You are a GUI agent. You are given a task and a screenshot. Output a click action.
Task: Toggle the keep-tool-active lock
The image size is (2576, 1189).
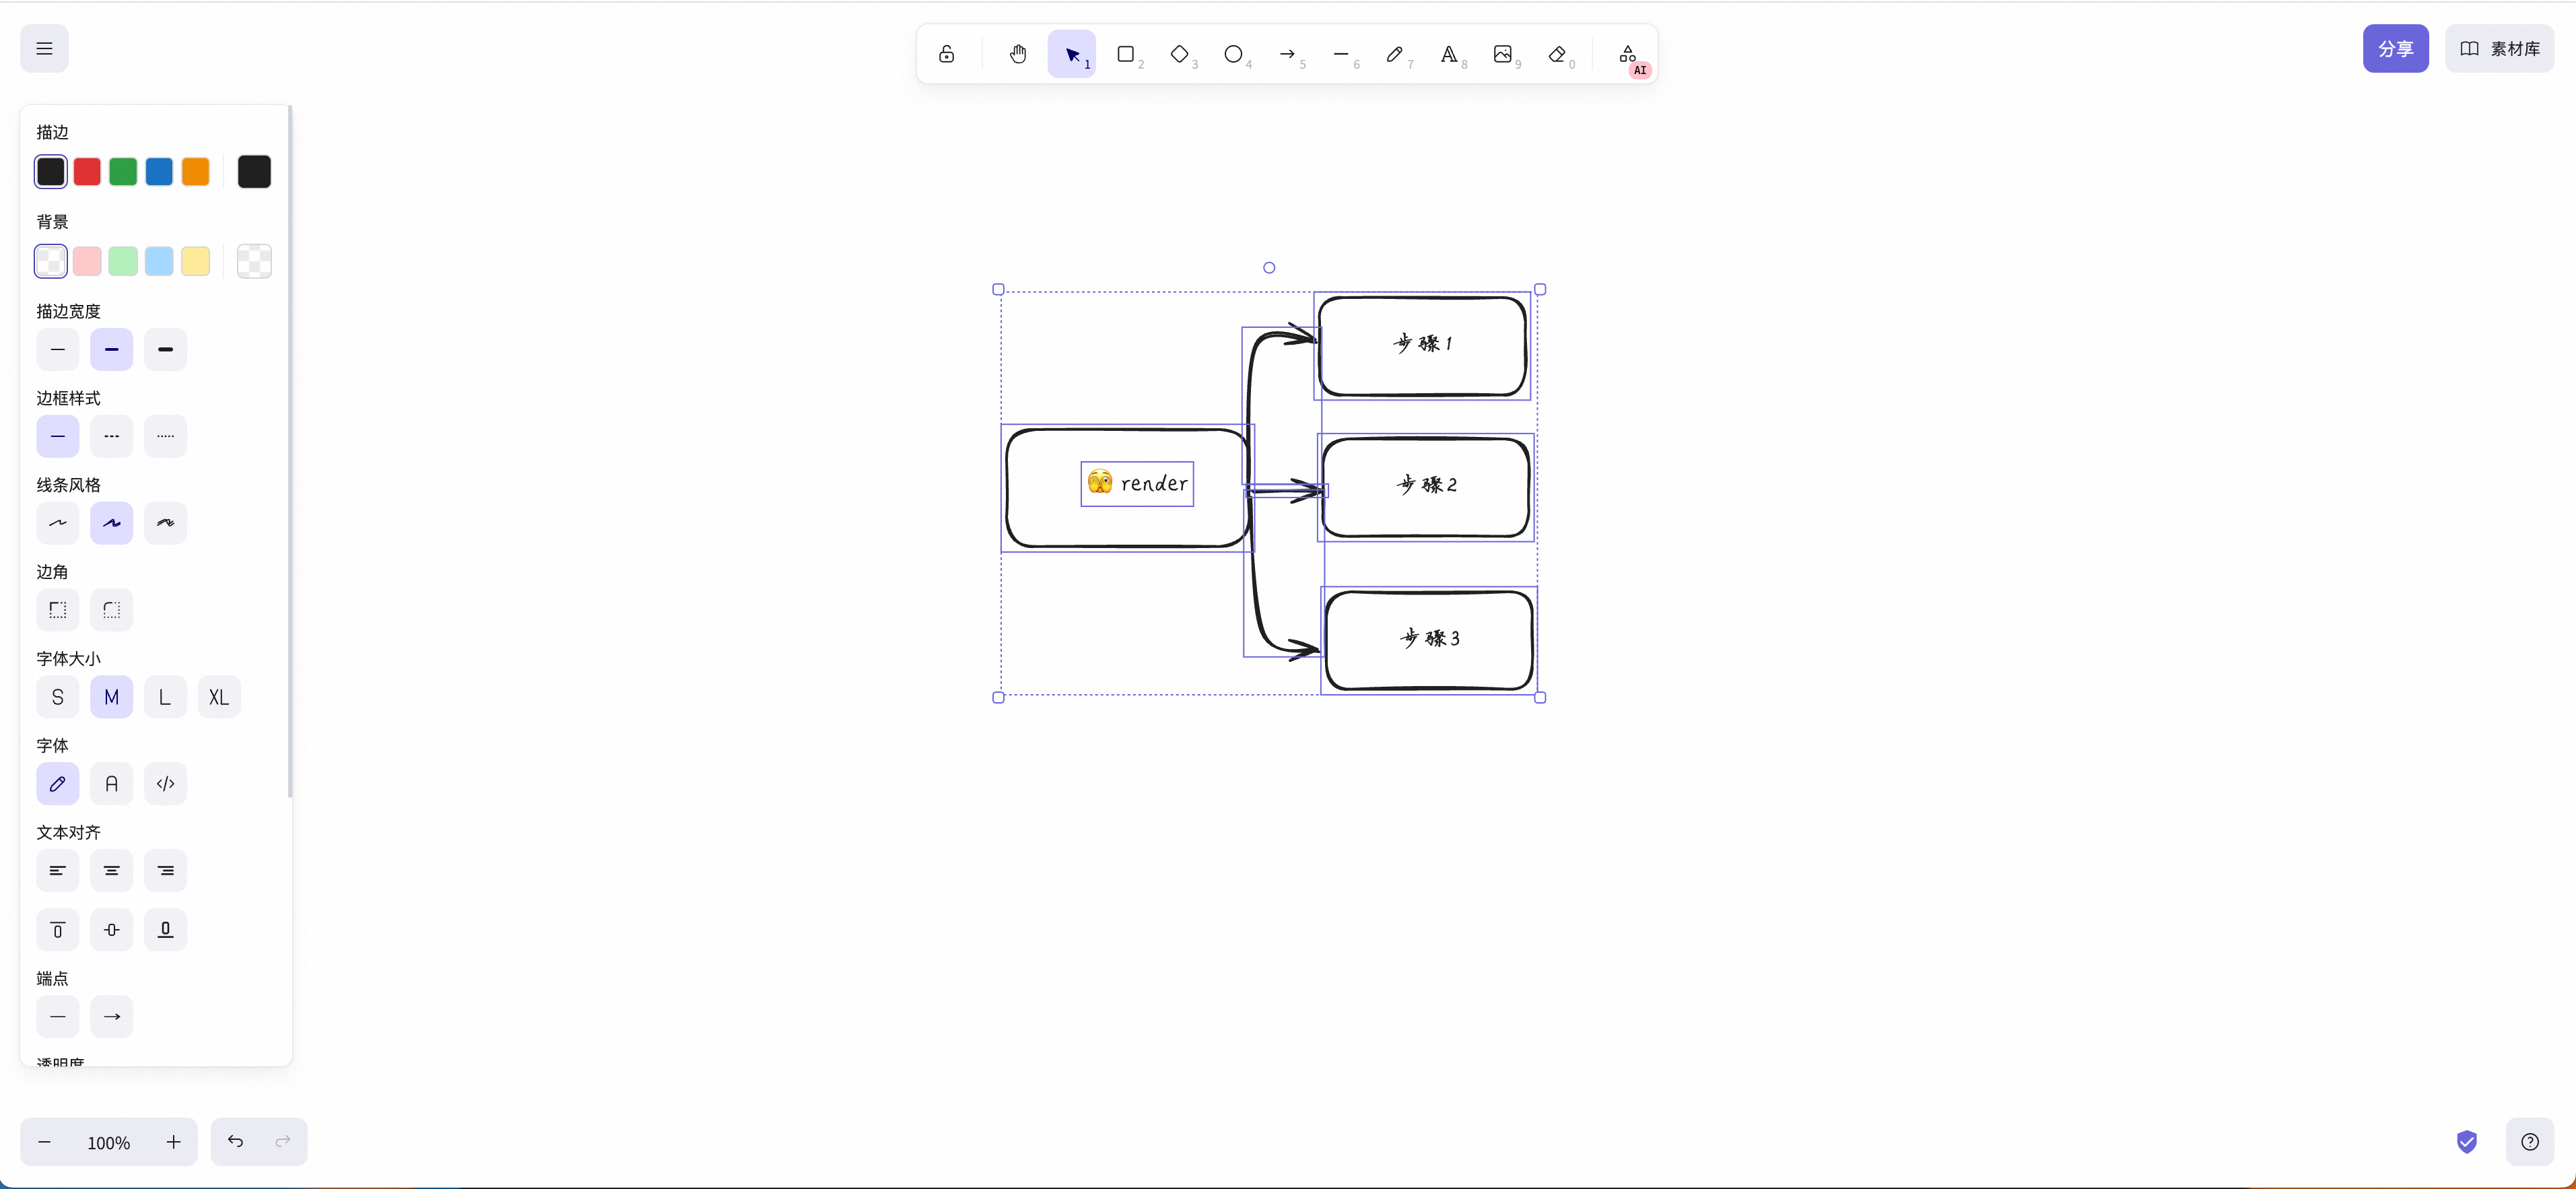946,54
